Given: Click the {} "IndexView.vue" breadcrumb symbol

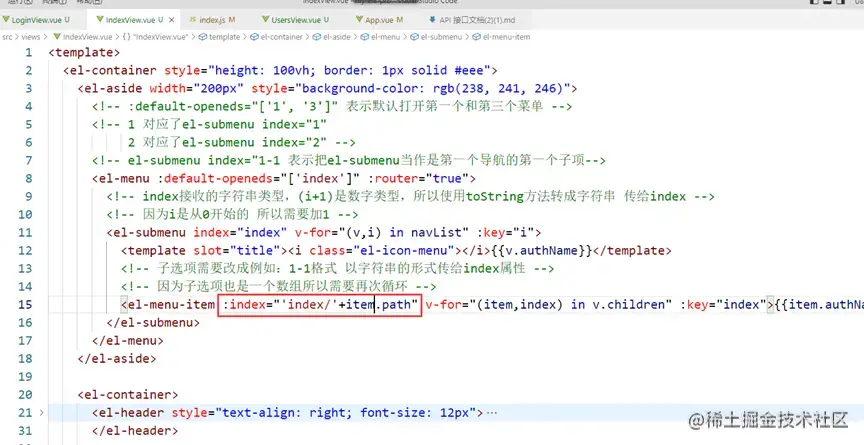Looking at the screenshot, I should tap(155, 37).
